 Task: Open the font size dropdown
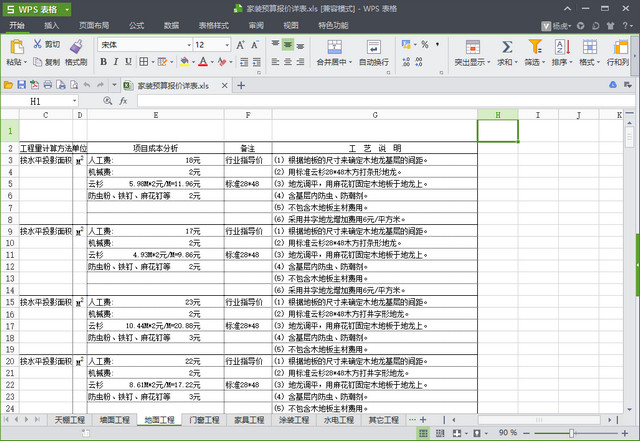227,45
